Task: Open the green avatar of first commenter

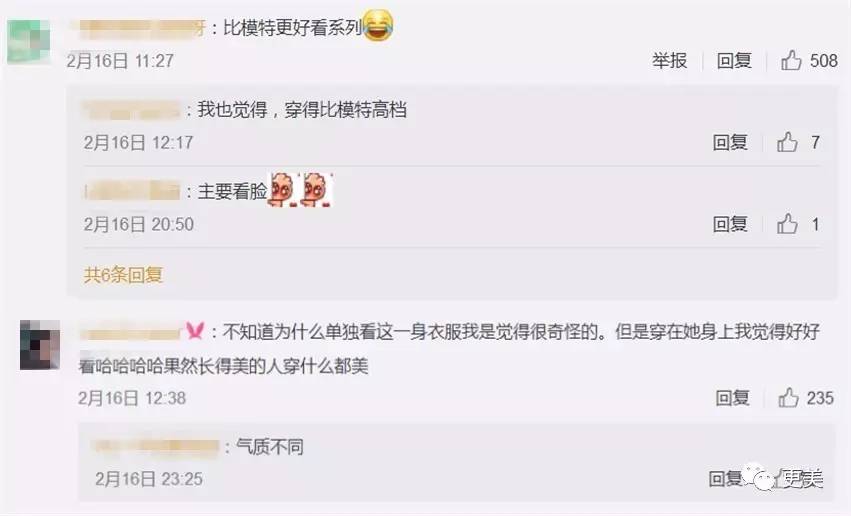Action: 28,42
